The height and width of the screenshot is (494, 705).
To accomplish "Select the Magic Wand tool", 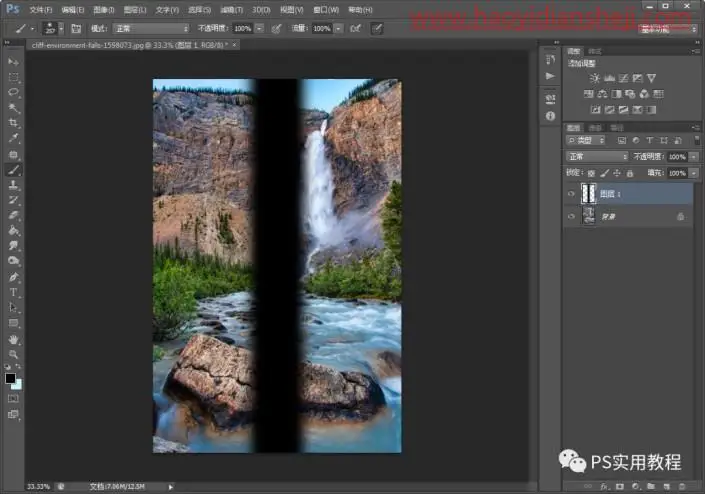I will [x=13, y=108].
